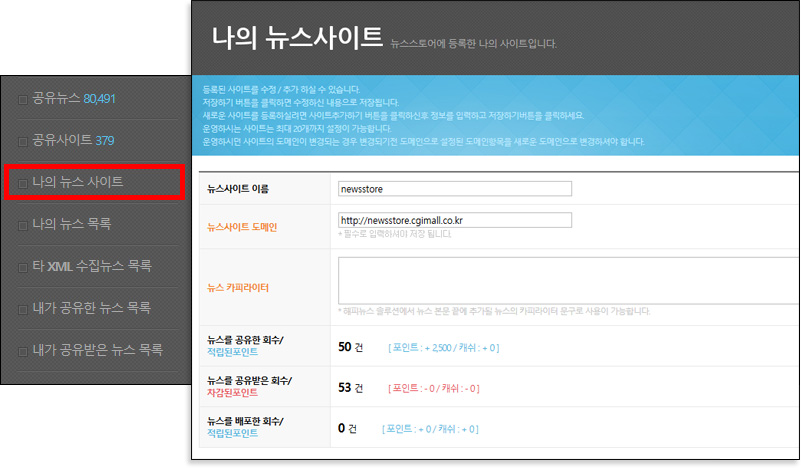Click the 50 건 shared count value
The height and width of the screenshot is (468, 801).
pos(350,347)
